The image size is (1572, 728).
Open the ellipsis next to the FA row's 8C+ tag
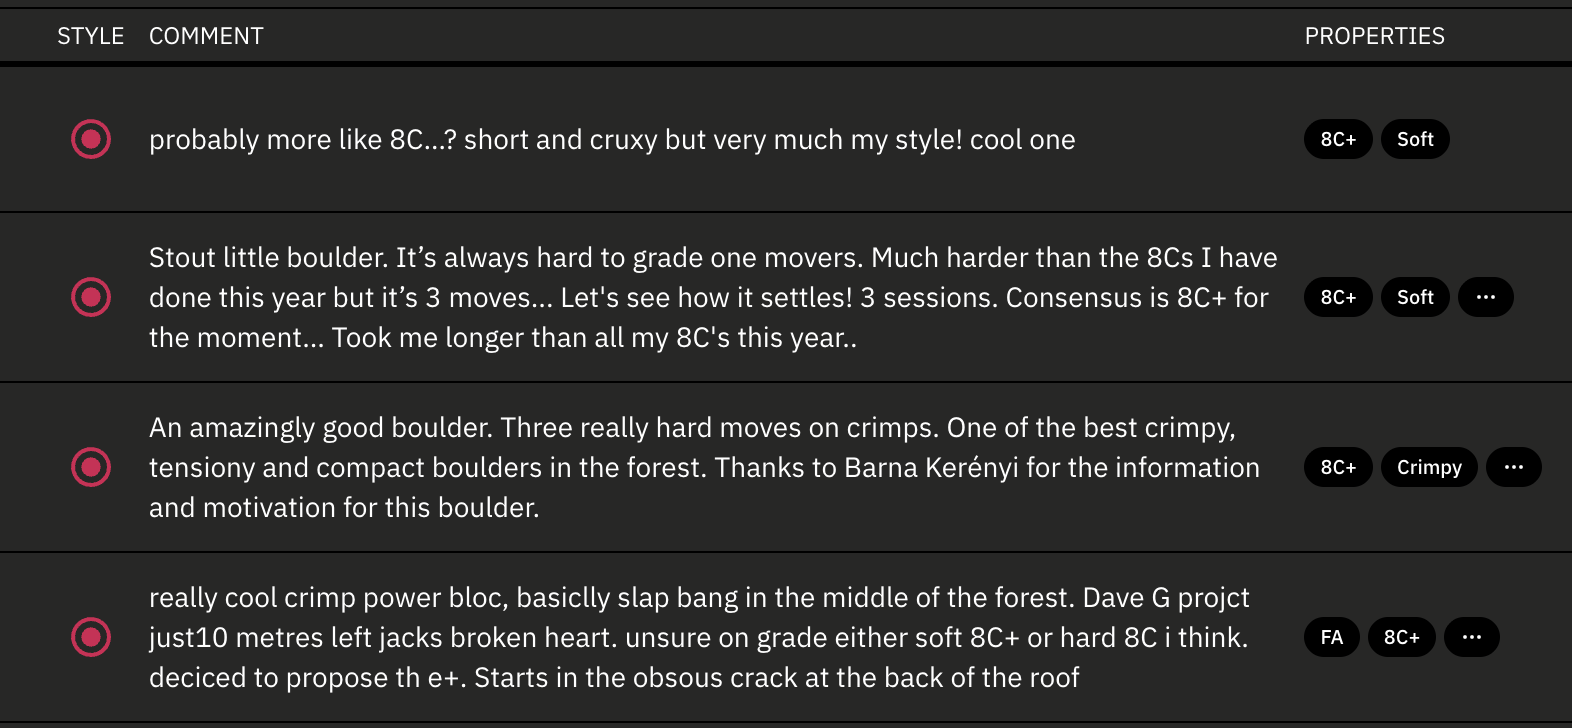[x=1471, y=637]
